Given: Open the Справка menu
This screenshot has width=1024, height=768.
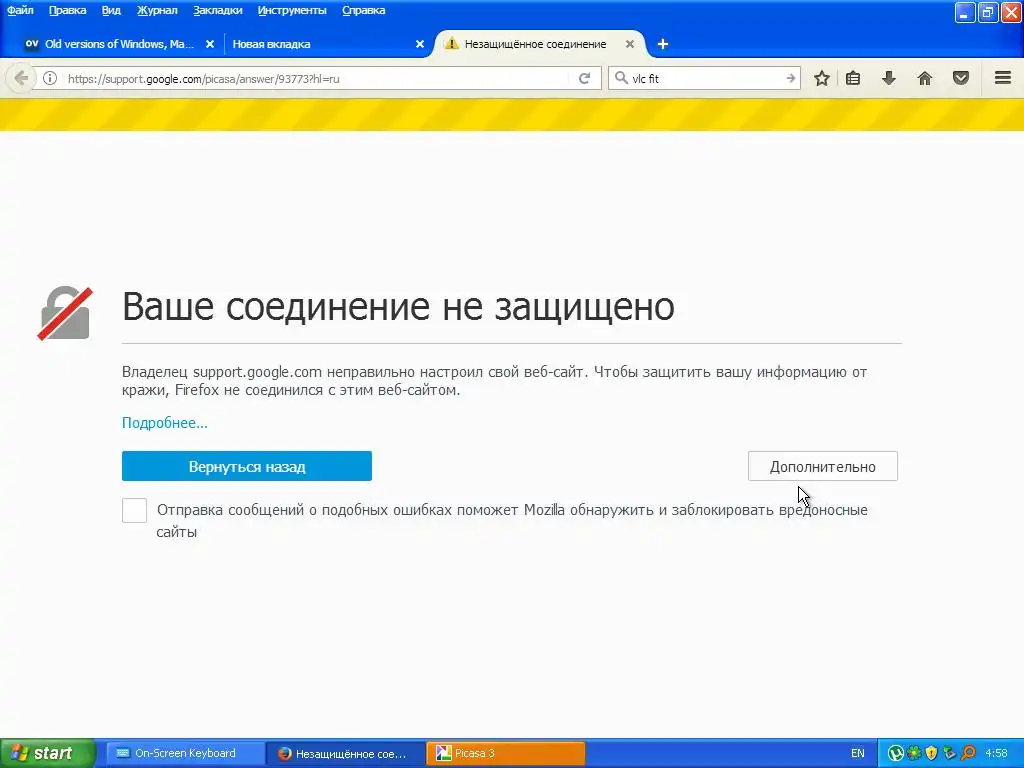Looking at the screenshot, I should click(x=364, y=10).
